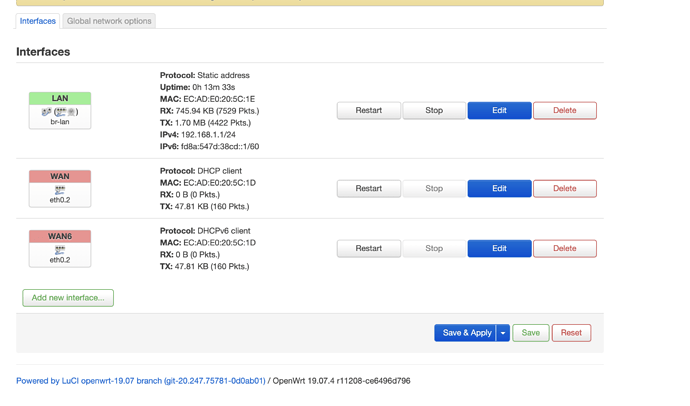Edit the LAN interface
This screenshot has width=690, height=406.
[x=499, y=110]
